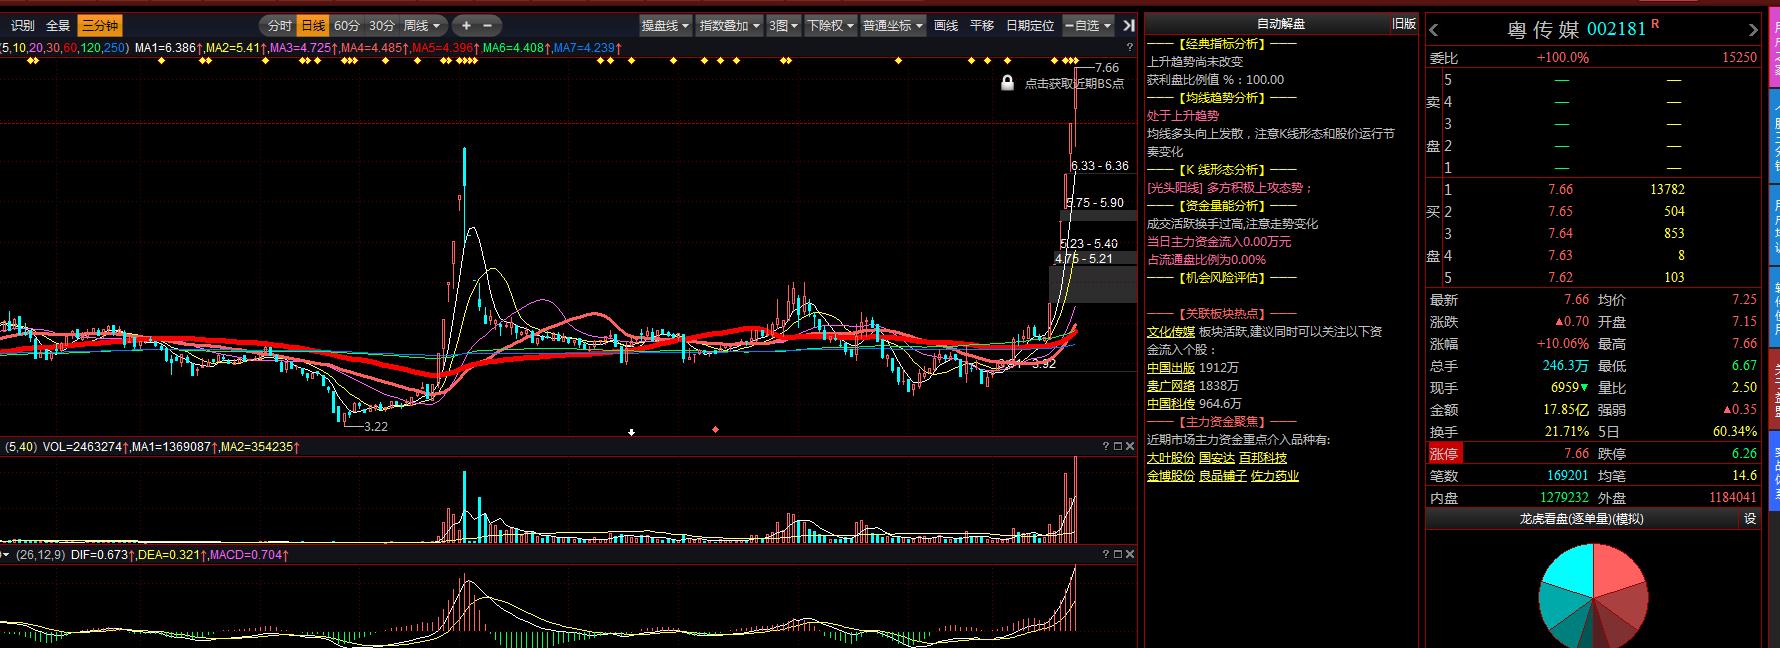Image resolution: width=1780 pixels, height=648 pixels.
Task: Close the VOL indicator sub-panel
Action: tap(1130, 446)
